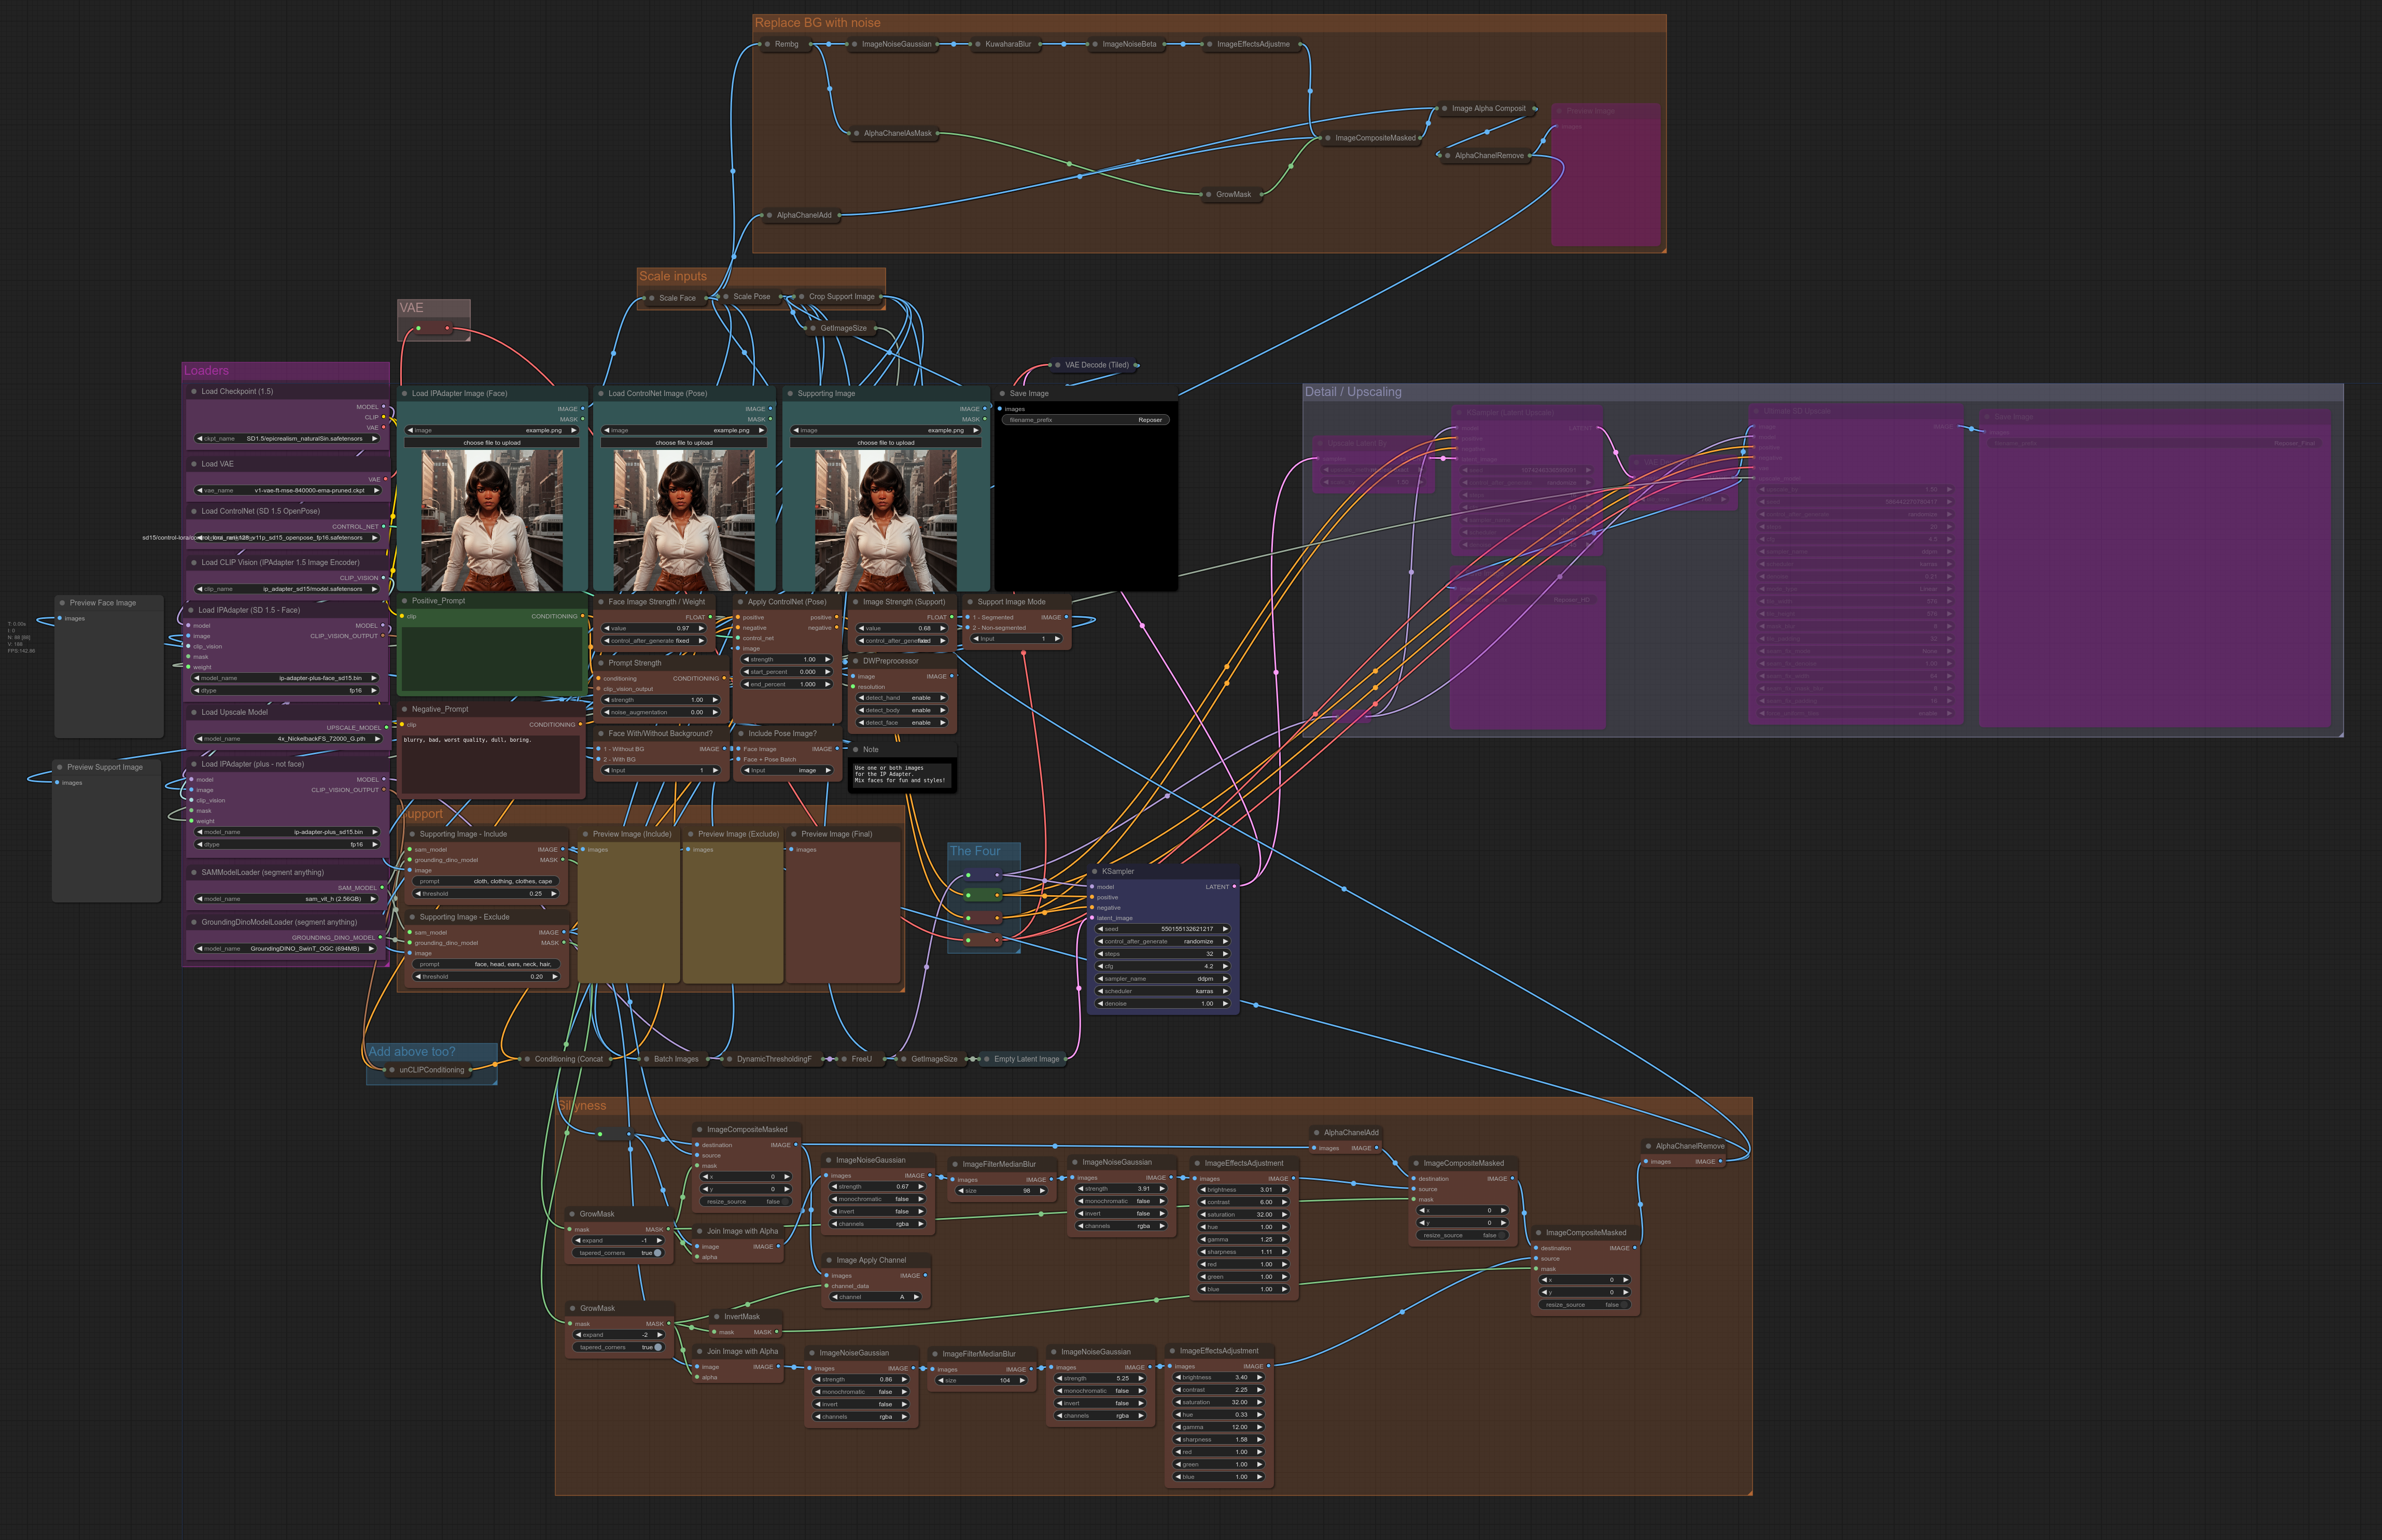Collapse the Rembg node via its dot
Viewport: 2382px width, 1540px height.
(x=767, y=44)
